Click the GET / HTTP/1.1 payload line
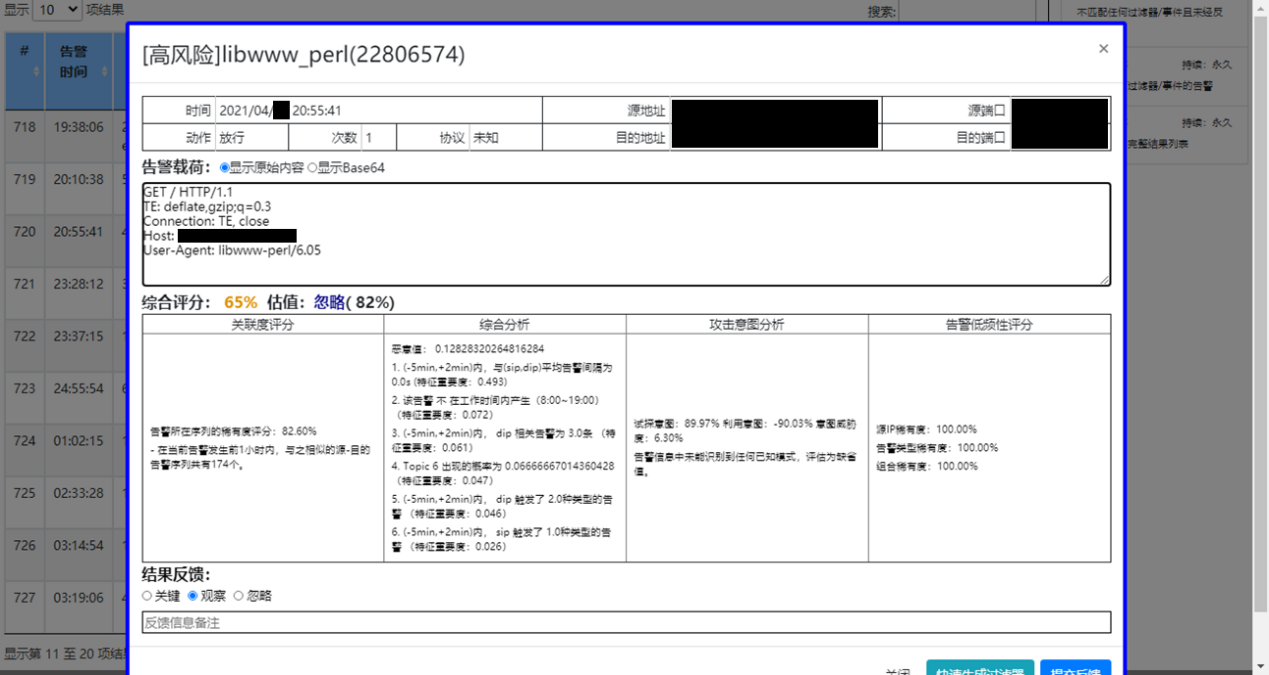 [188, 191]
